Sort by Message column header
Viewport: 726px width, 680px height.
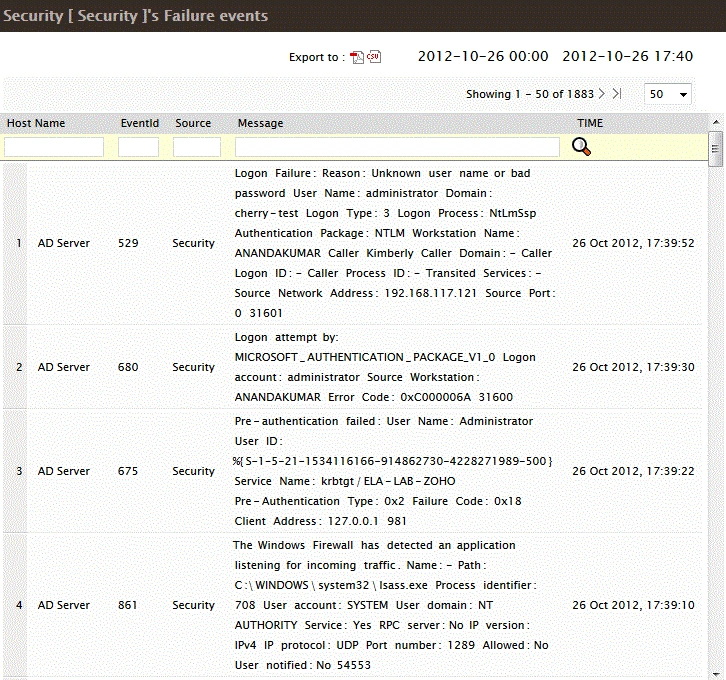click(x=260, y=123)
